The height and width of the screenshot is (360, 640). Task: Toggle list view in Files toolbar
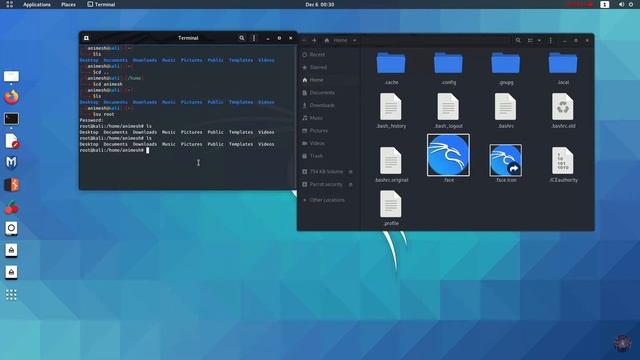530,40
